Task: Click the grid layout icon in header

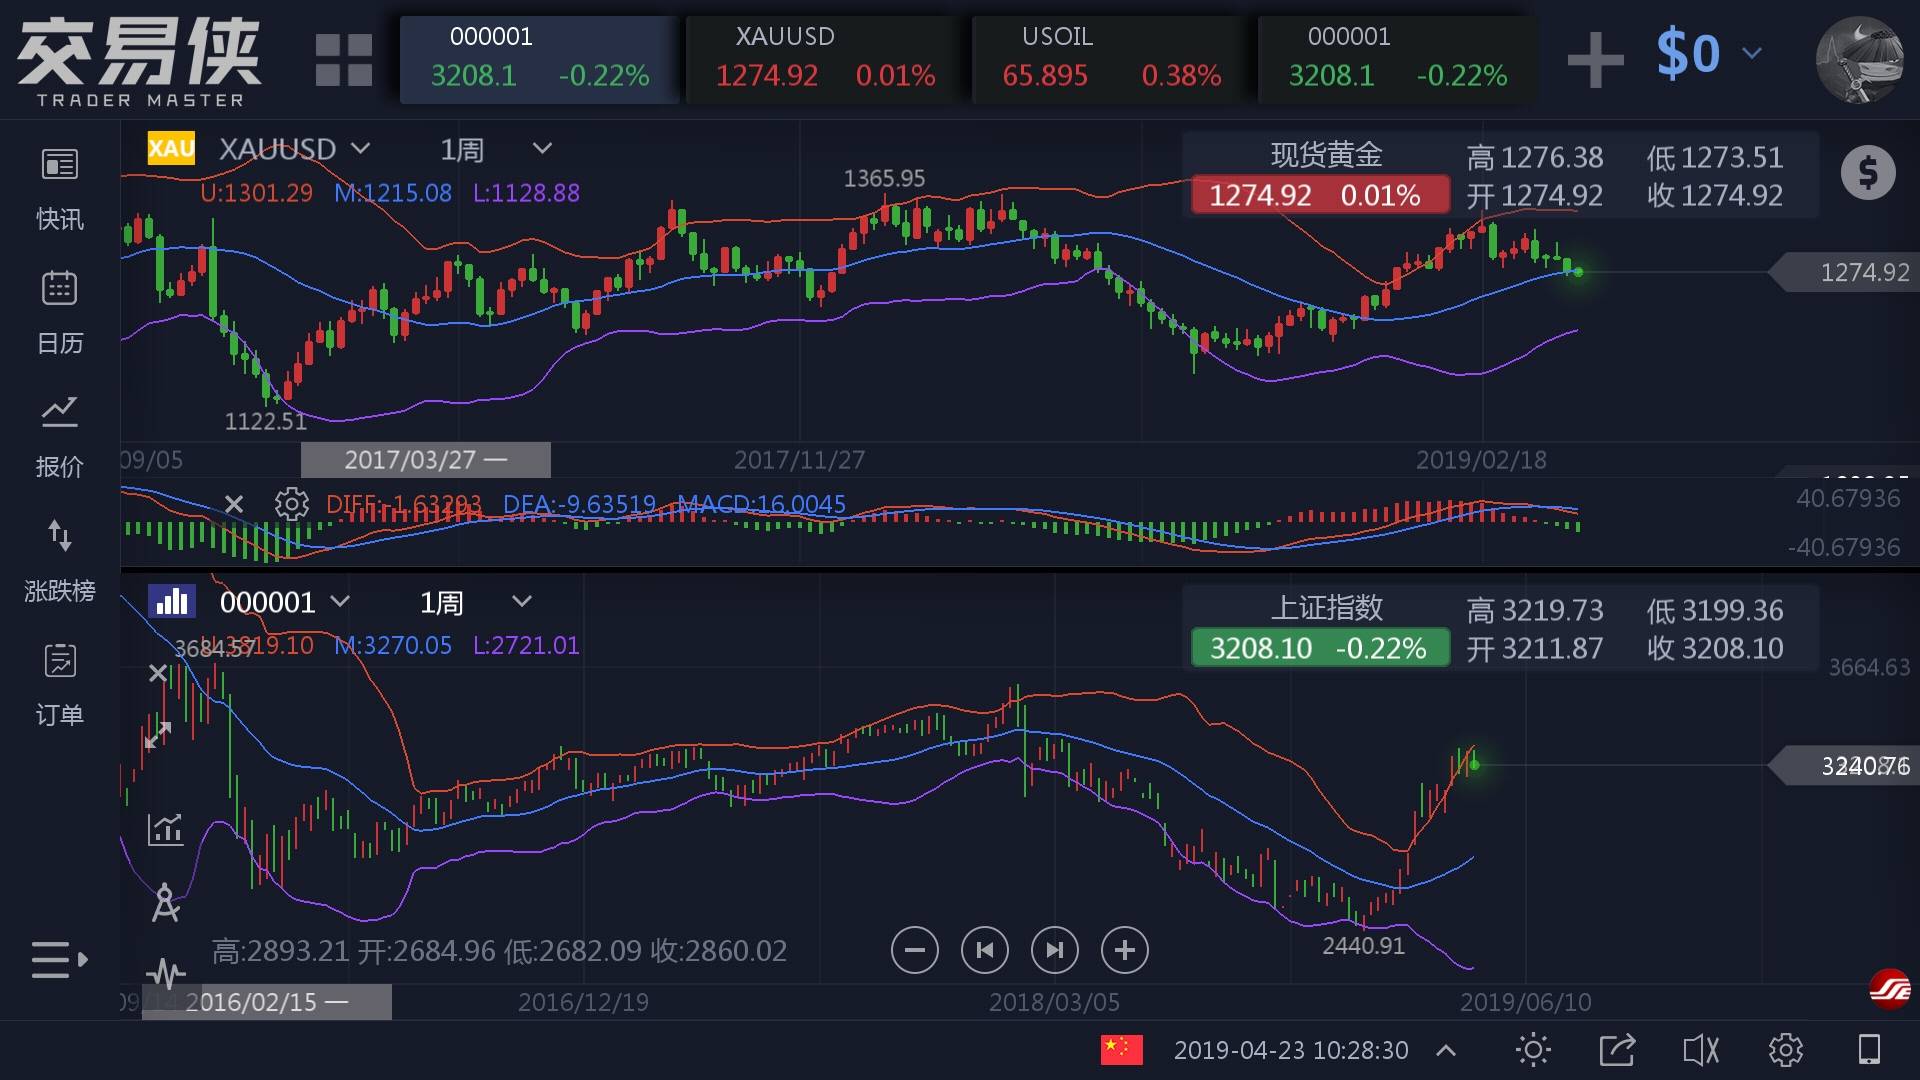Action: 343,60
